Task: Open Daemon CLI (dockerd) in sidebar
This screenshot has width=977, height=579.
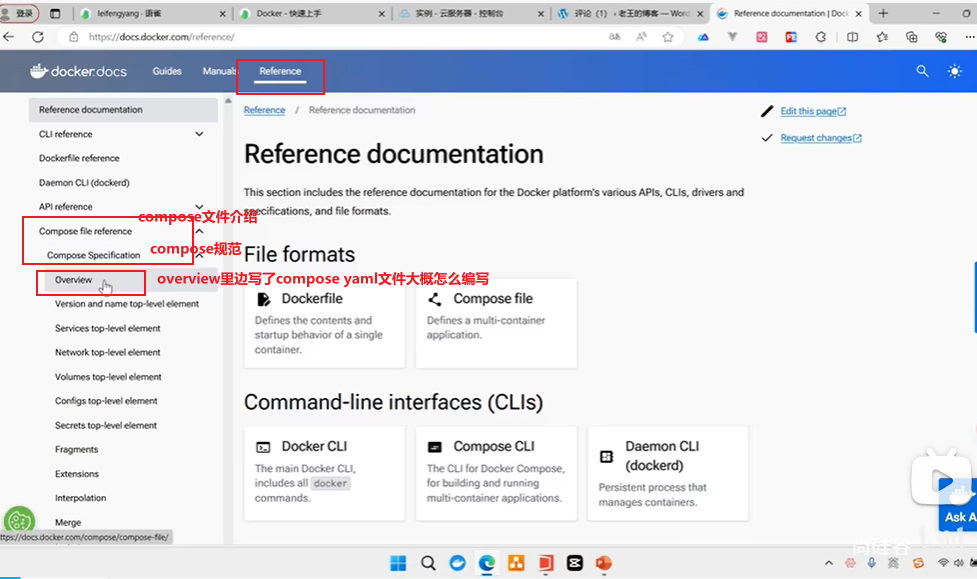Action: click(x=84, y=183)
